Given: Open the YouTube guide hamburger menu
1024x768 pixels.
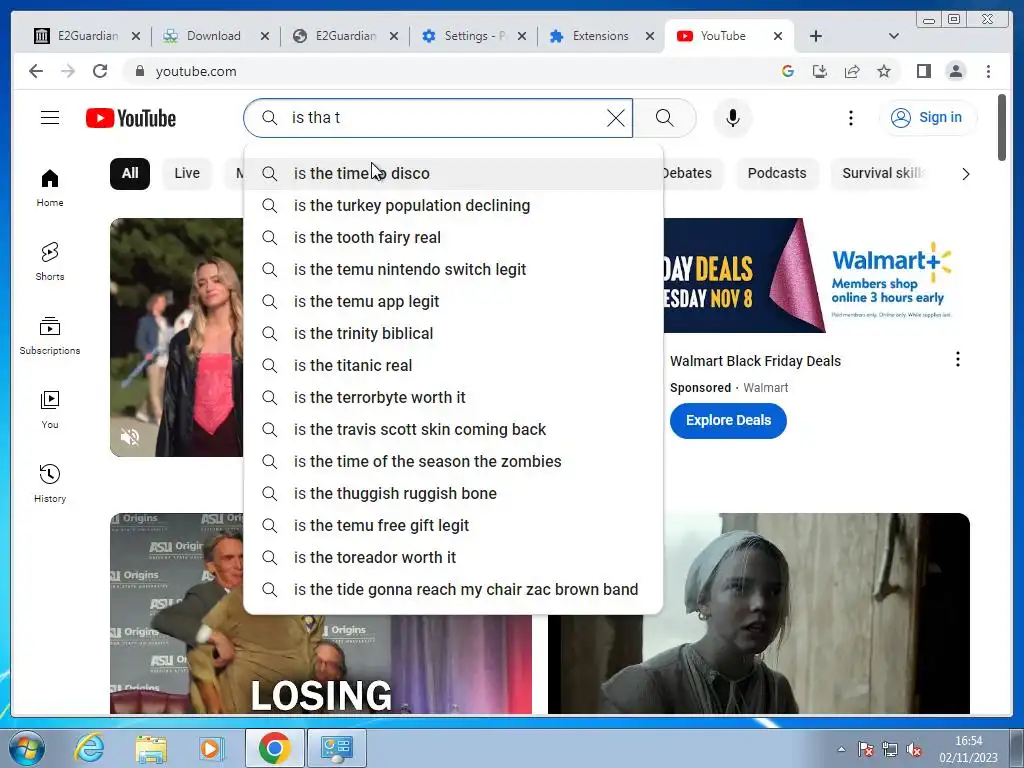Looking at the screenshot, I should click(50, 118).
